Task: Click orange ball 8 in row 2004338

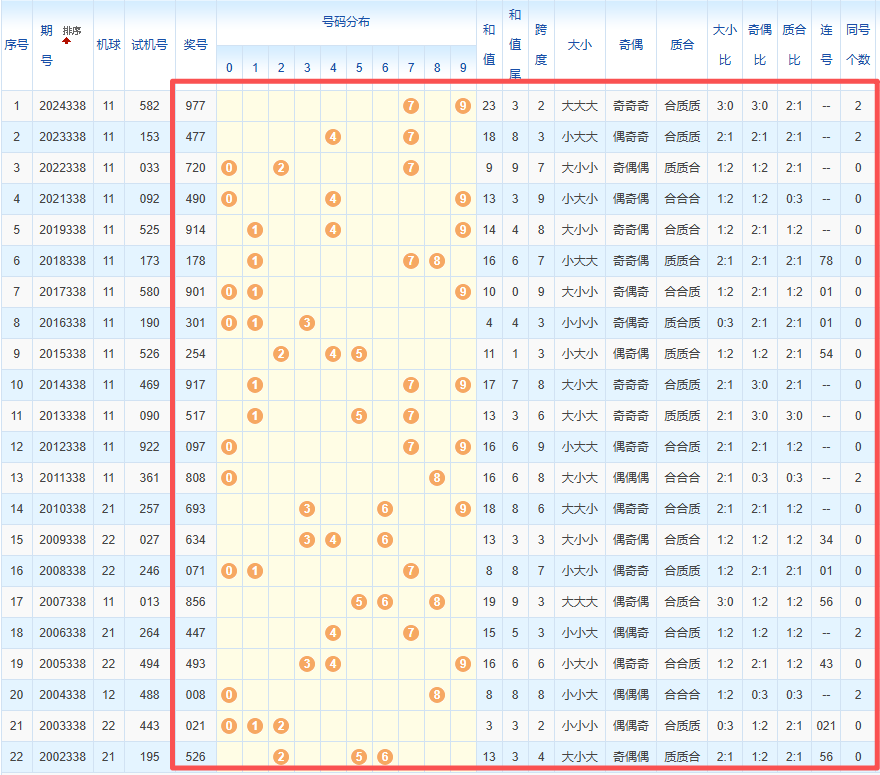Action: coord(437,694)
